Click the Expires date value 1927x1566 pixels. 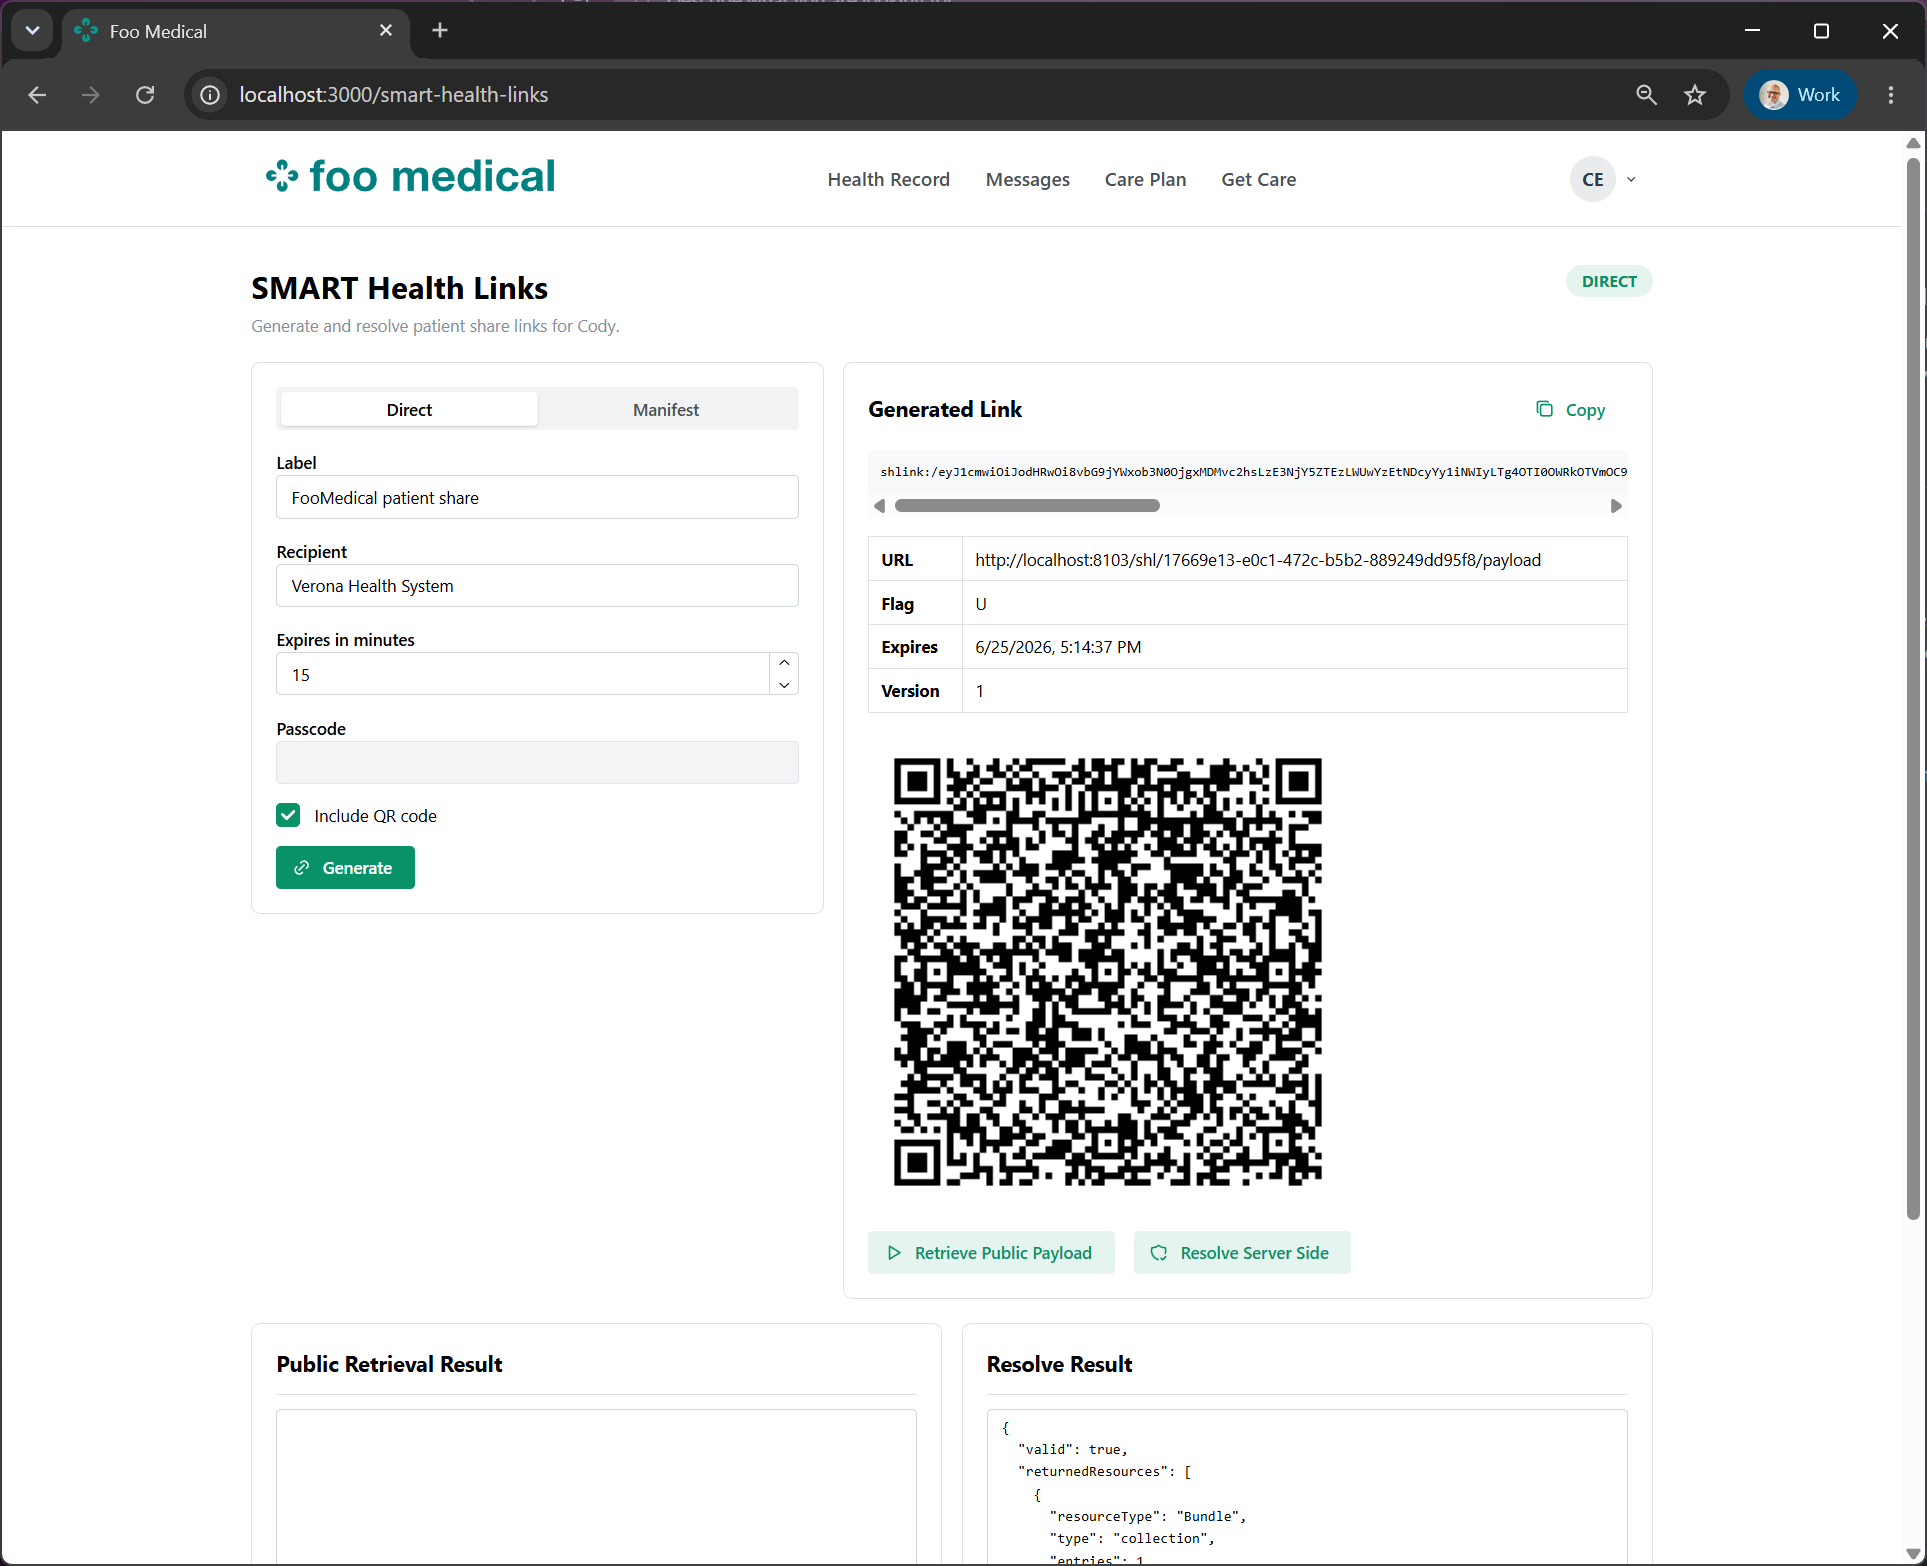(x=1058, y=648)
